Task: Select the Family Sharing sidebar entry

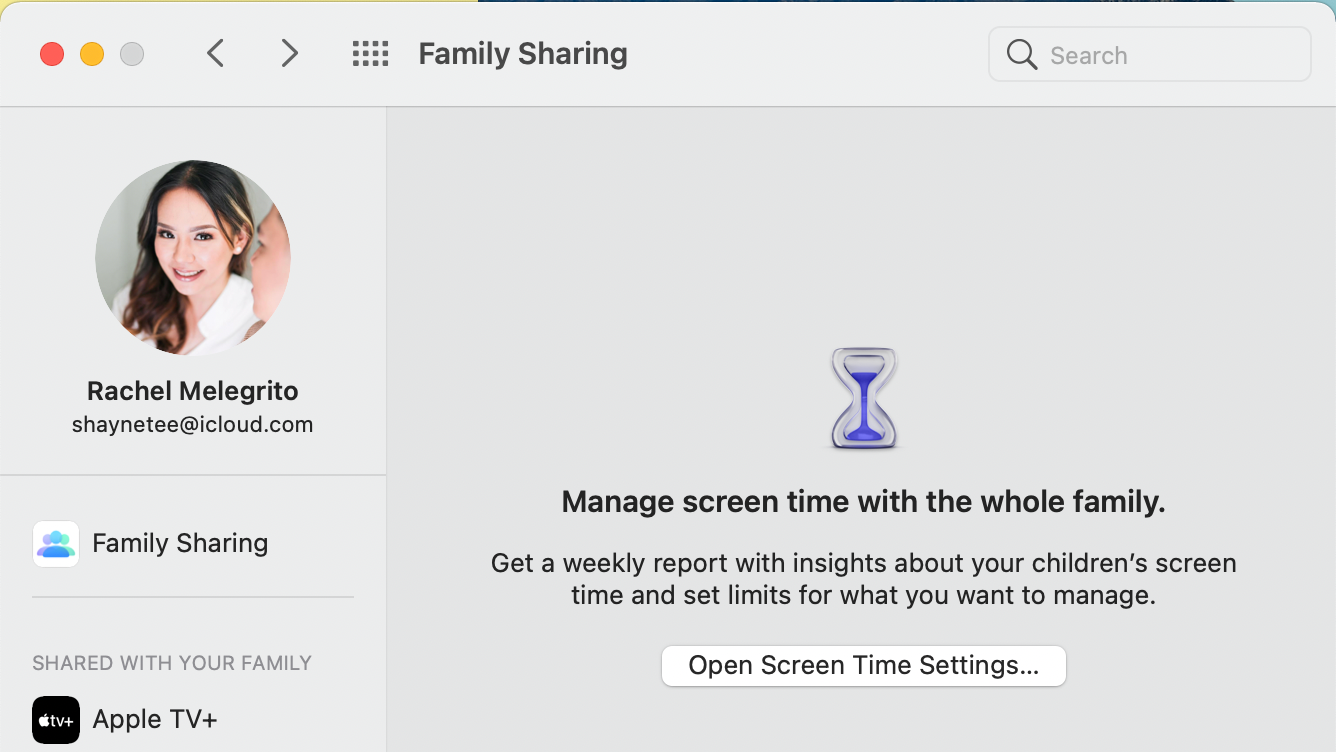Action: [180, 543]
